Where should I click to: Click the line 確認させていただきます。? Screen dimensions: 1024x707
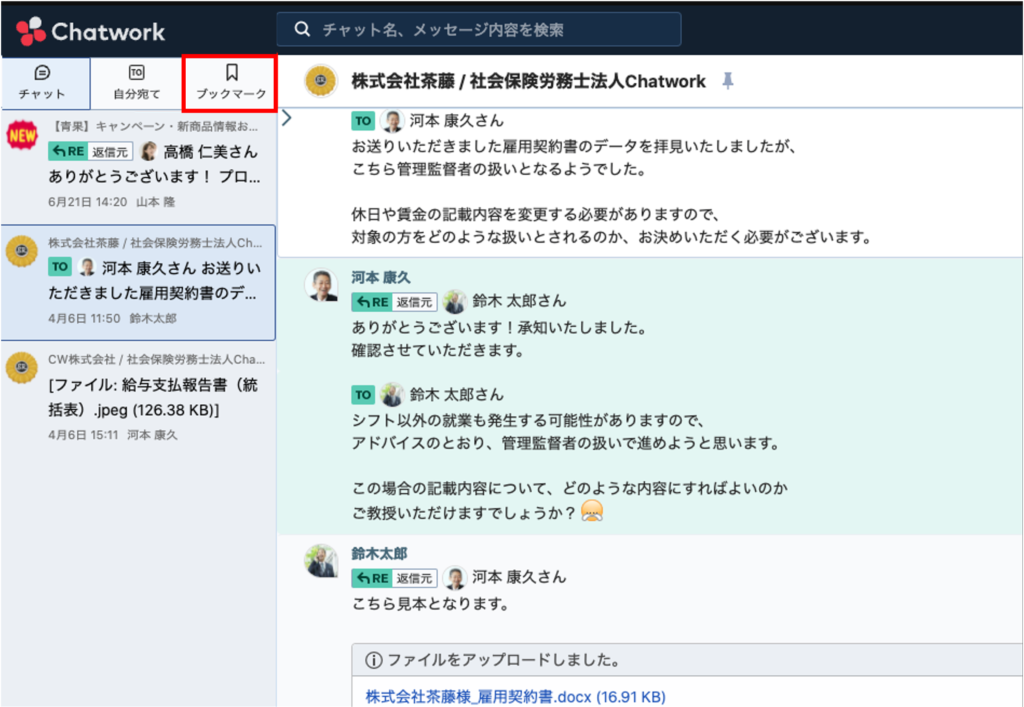[x=438, y=351]
